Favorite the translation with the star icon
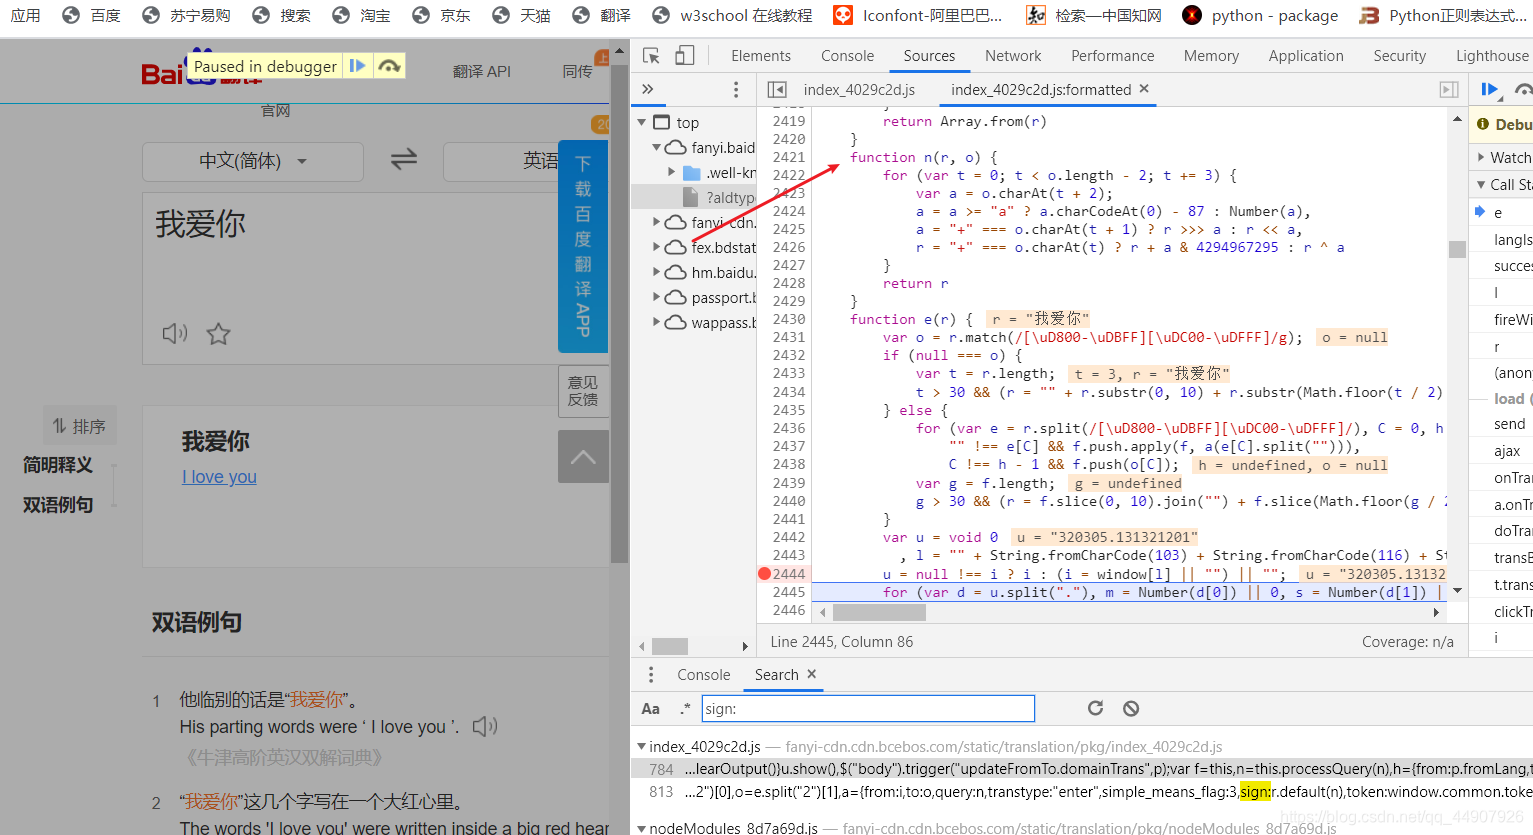The width and height of the screenshot is (1533, 835). point(218,333)
